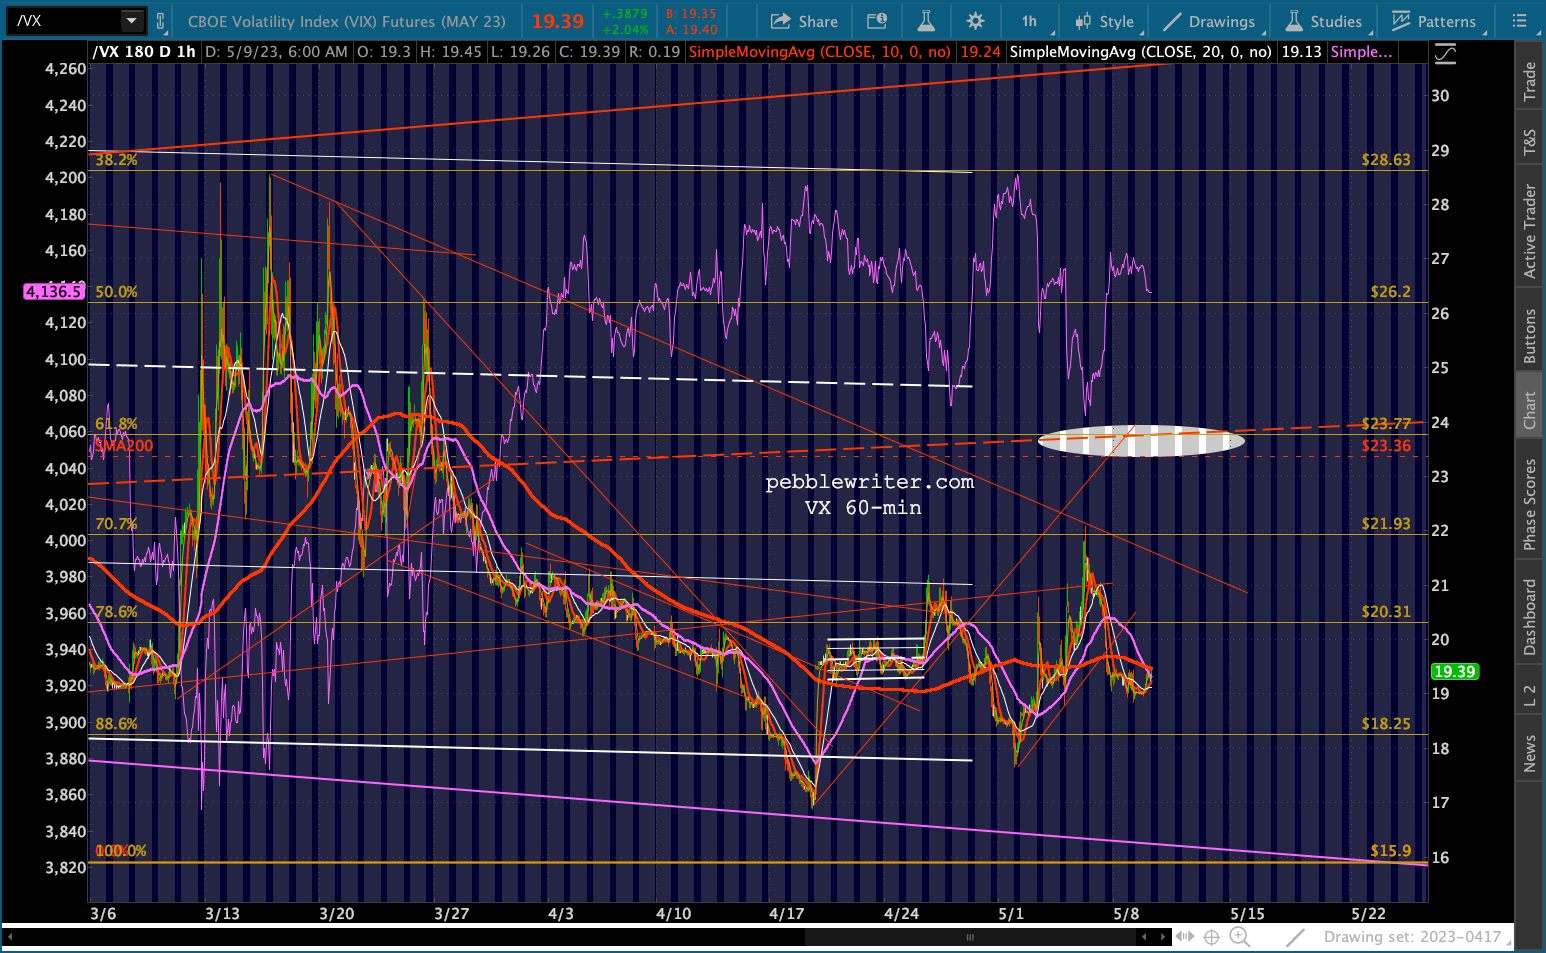The height and width of the screenshot is (953, 1546).
Task: Click the horizontal time scrollbar handle
Action: (x=969, y=937)
